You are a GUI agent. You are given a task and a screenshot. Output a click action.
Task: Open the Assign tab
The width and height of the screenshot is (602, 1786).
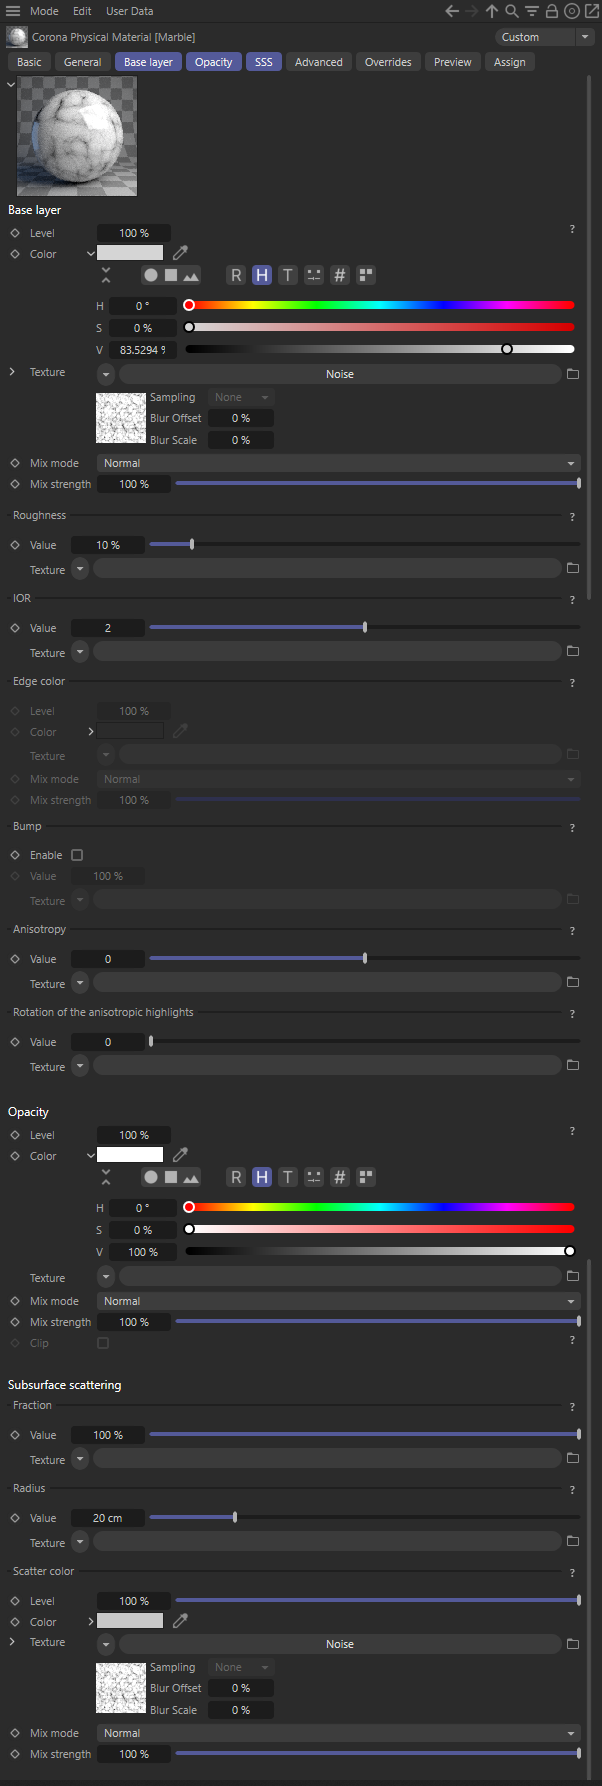coord(510,62)
